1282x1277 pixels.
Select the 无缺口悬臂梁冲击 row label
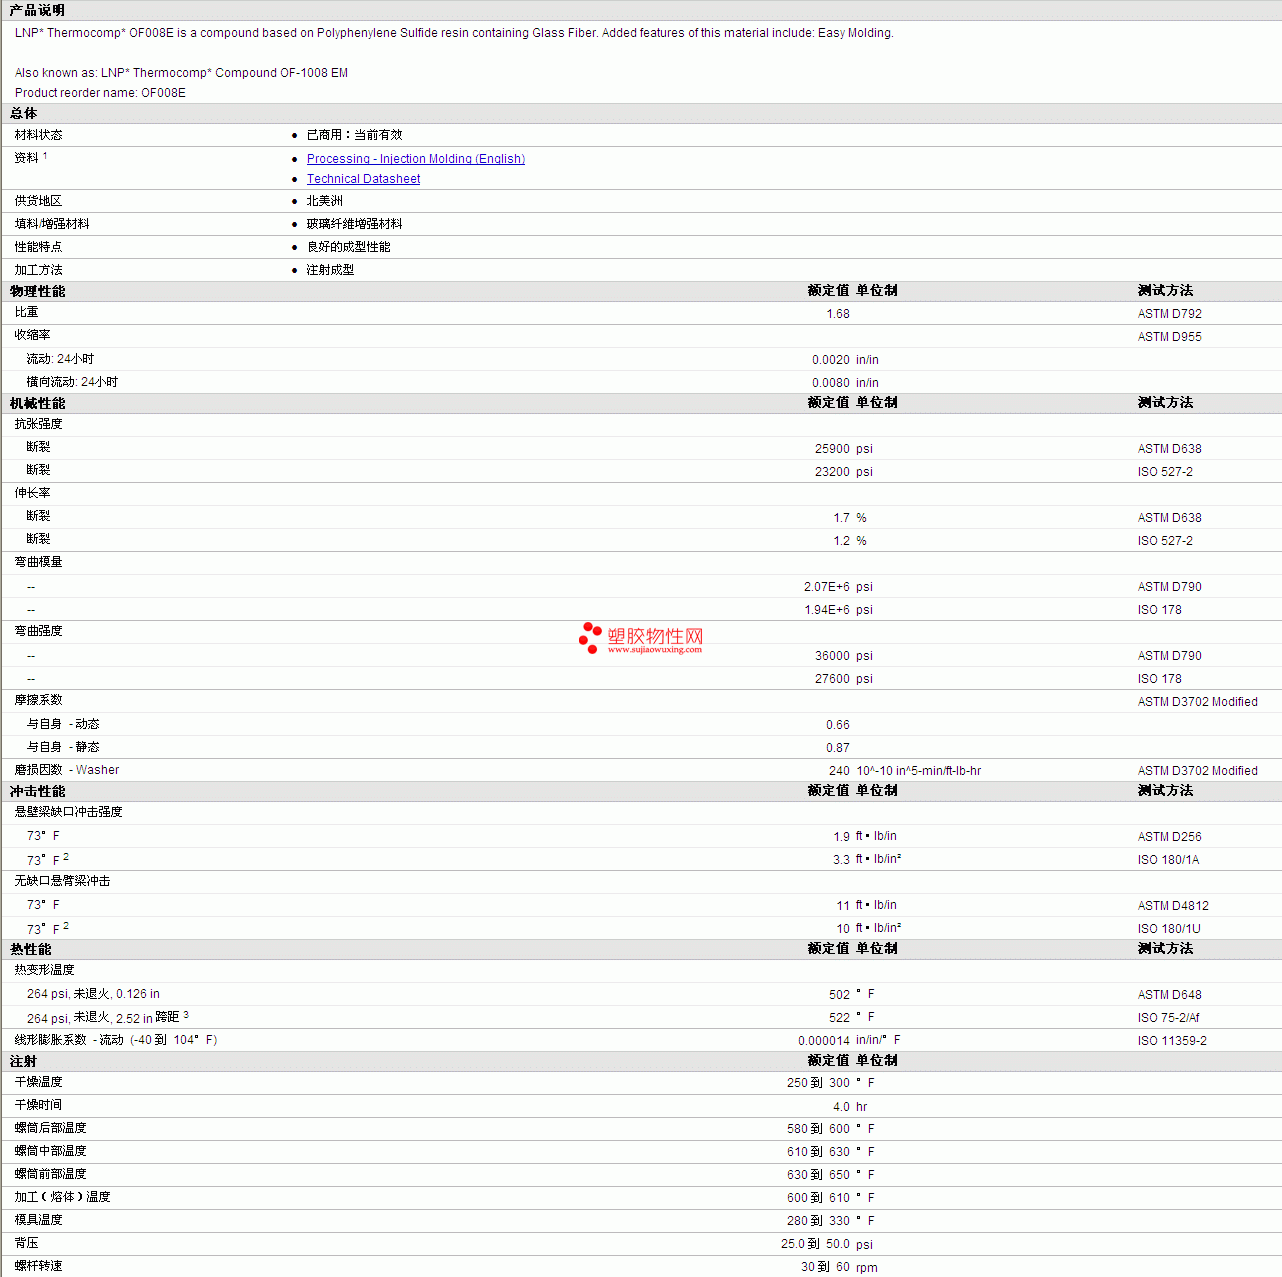tap(62, 881)
